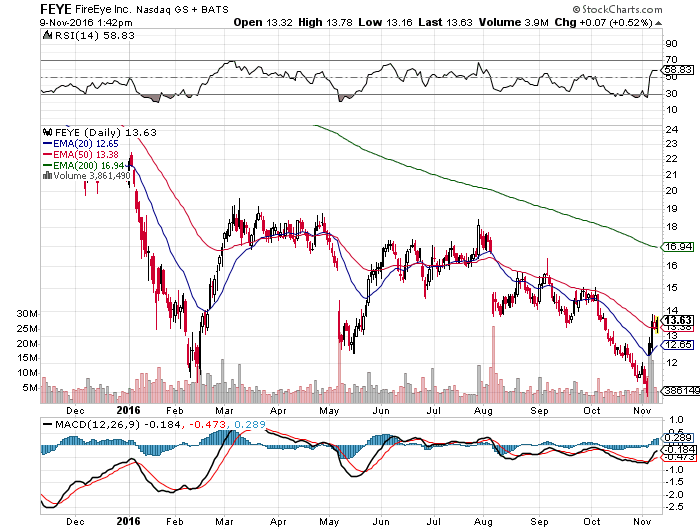The width and height of the screenshot is (700, 530).
Task: Click the 2016 label on price panel axis
Action: click(129, 410)
